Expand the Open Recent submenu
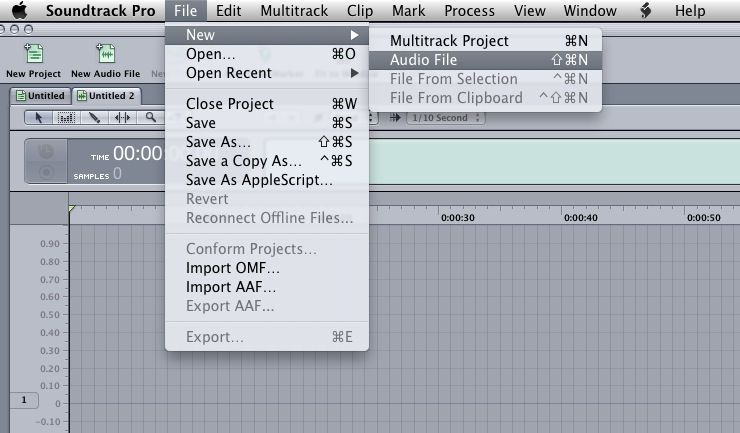Screen dimensions: 740x433 coord(267,73)
